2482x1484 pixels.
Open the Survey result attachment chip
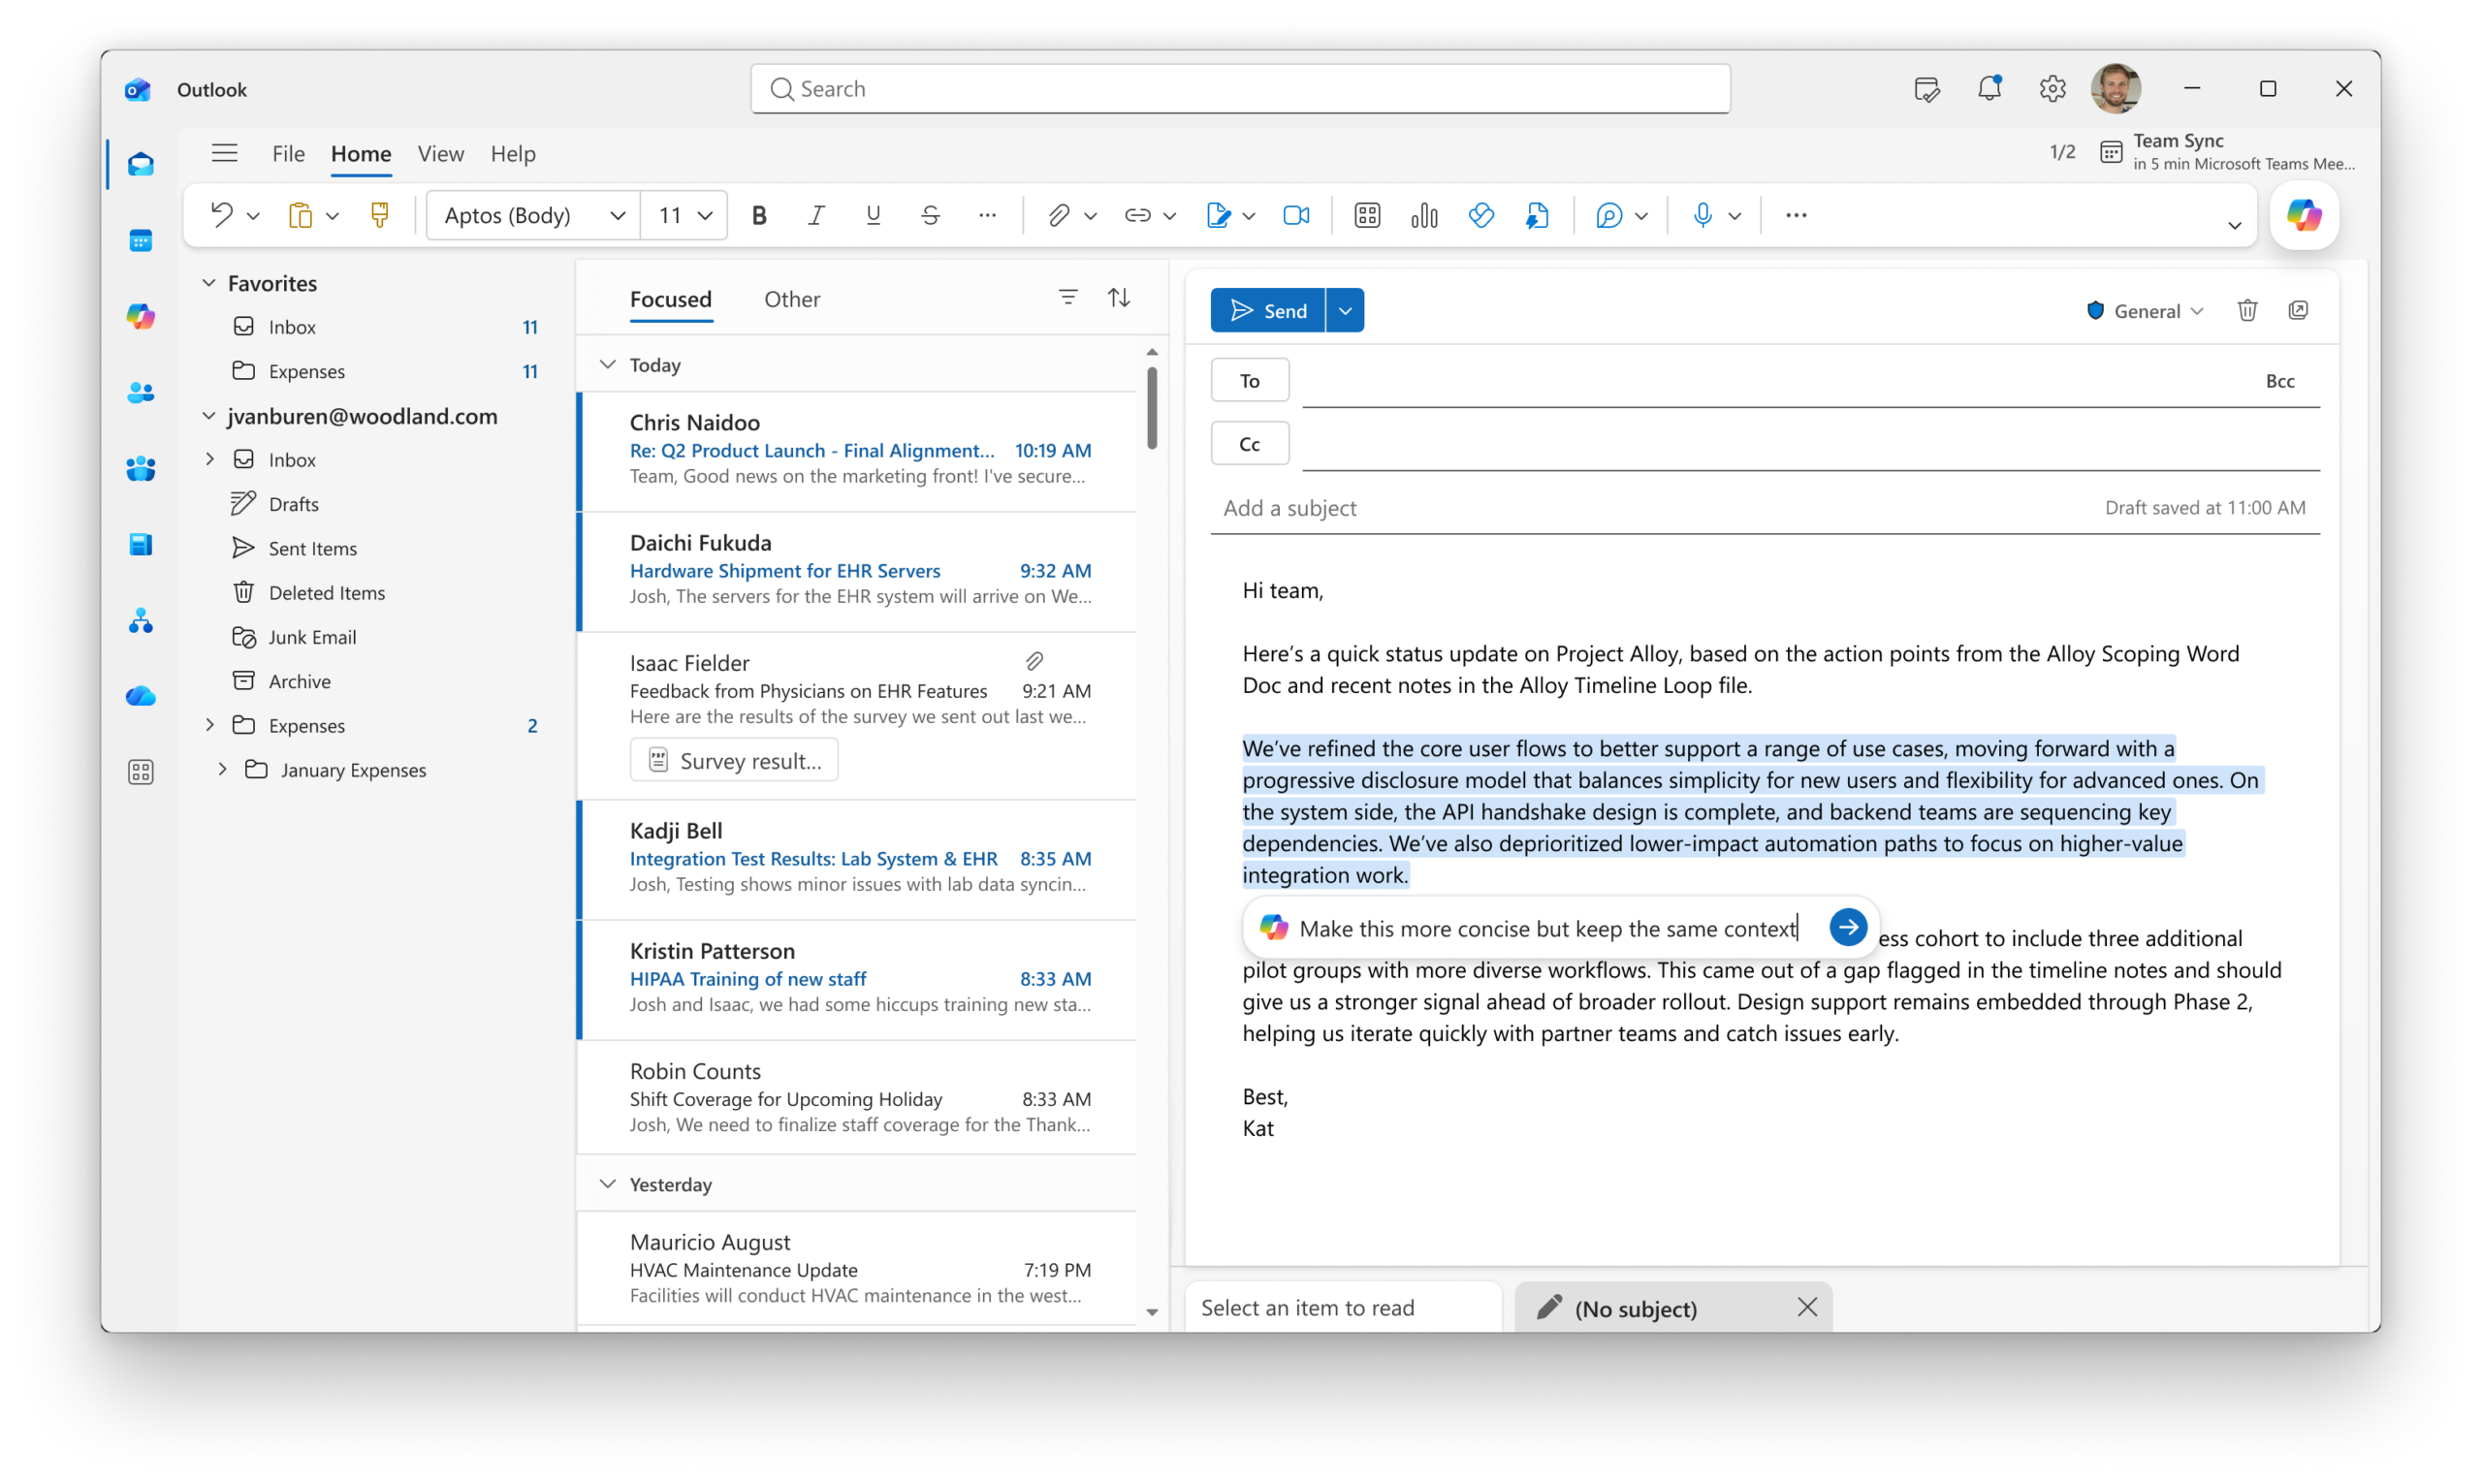[x=734, y=761]
